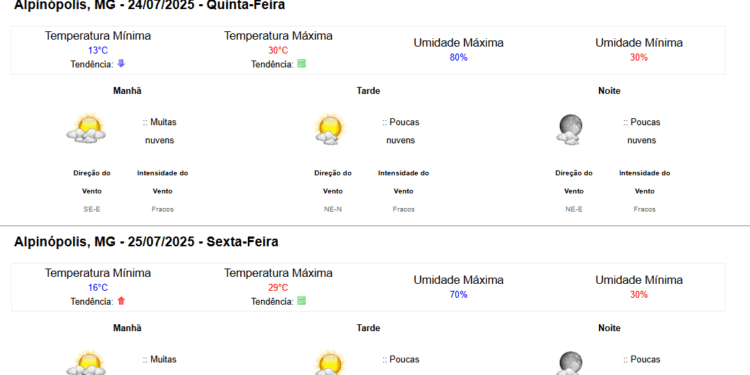Screen dimensions: 750x375
Task: Click the night moon icon for 24/07
Action: pyautogui.click(x=570, y=129)
